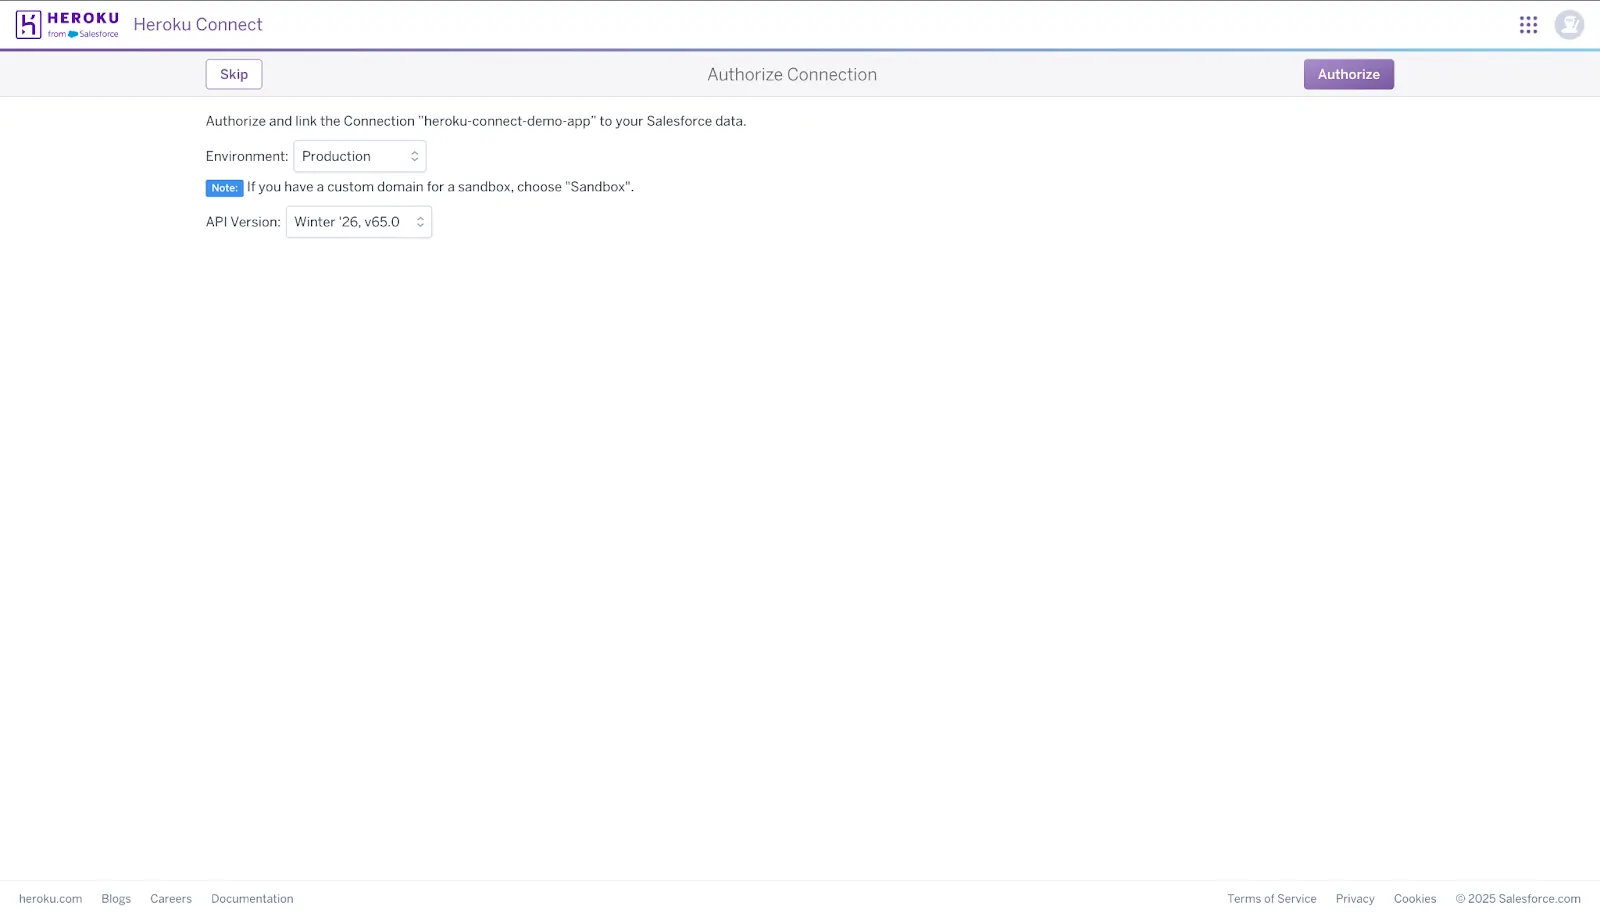Open Documentation from the footer
The width and height of the screenshot is (1600, 917).
[x=252, y=899]
